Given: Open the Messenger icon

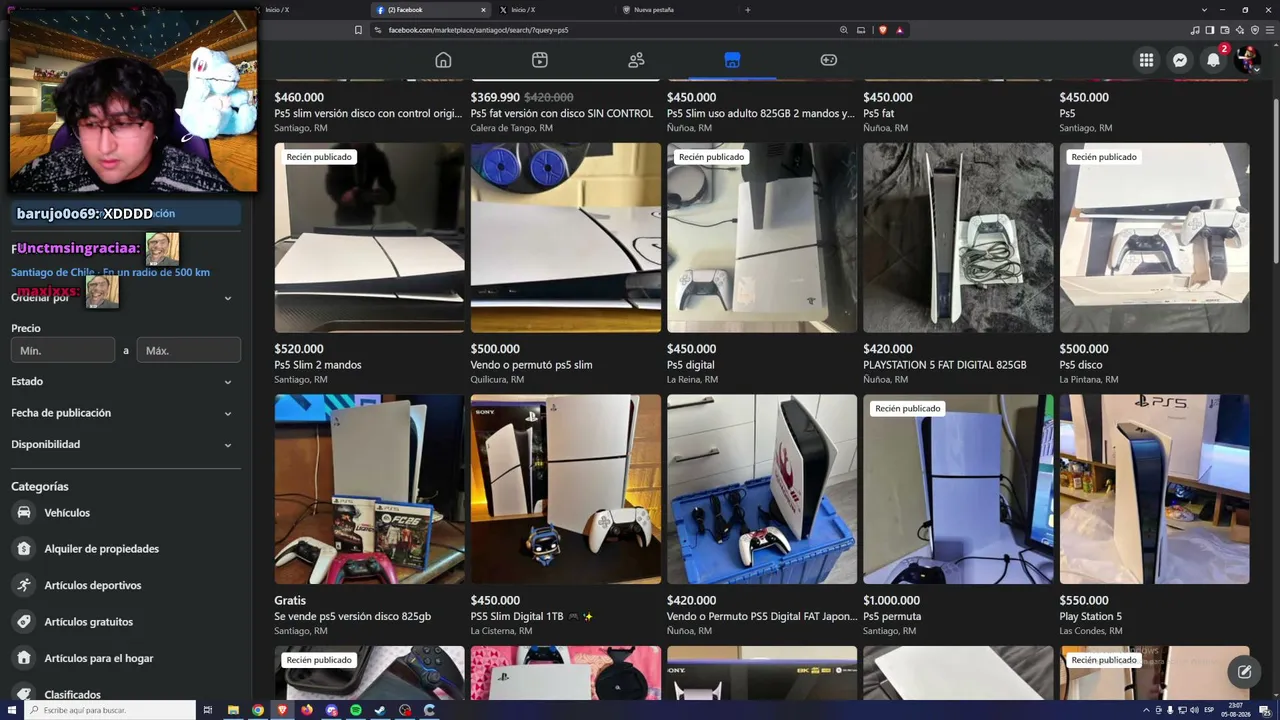Looking at the screenshot, I should (x=1180, y=60).
